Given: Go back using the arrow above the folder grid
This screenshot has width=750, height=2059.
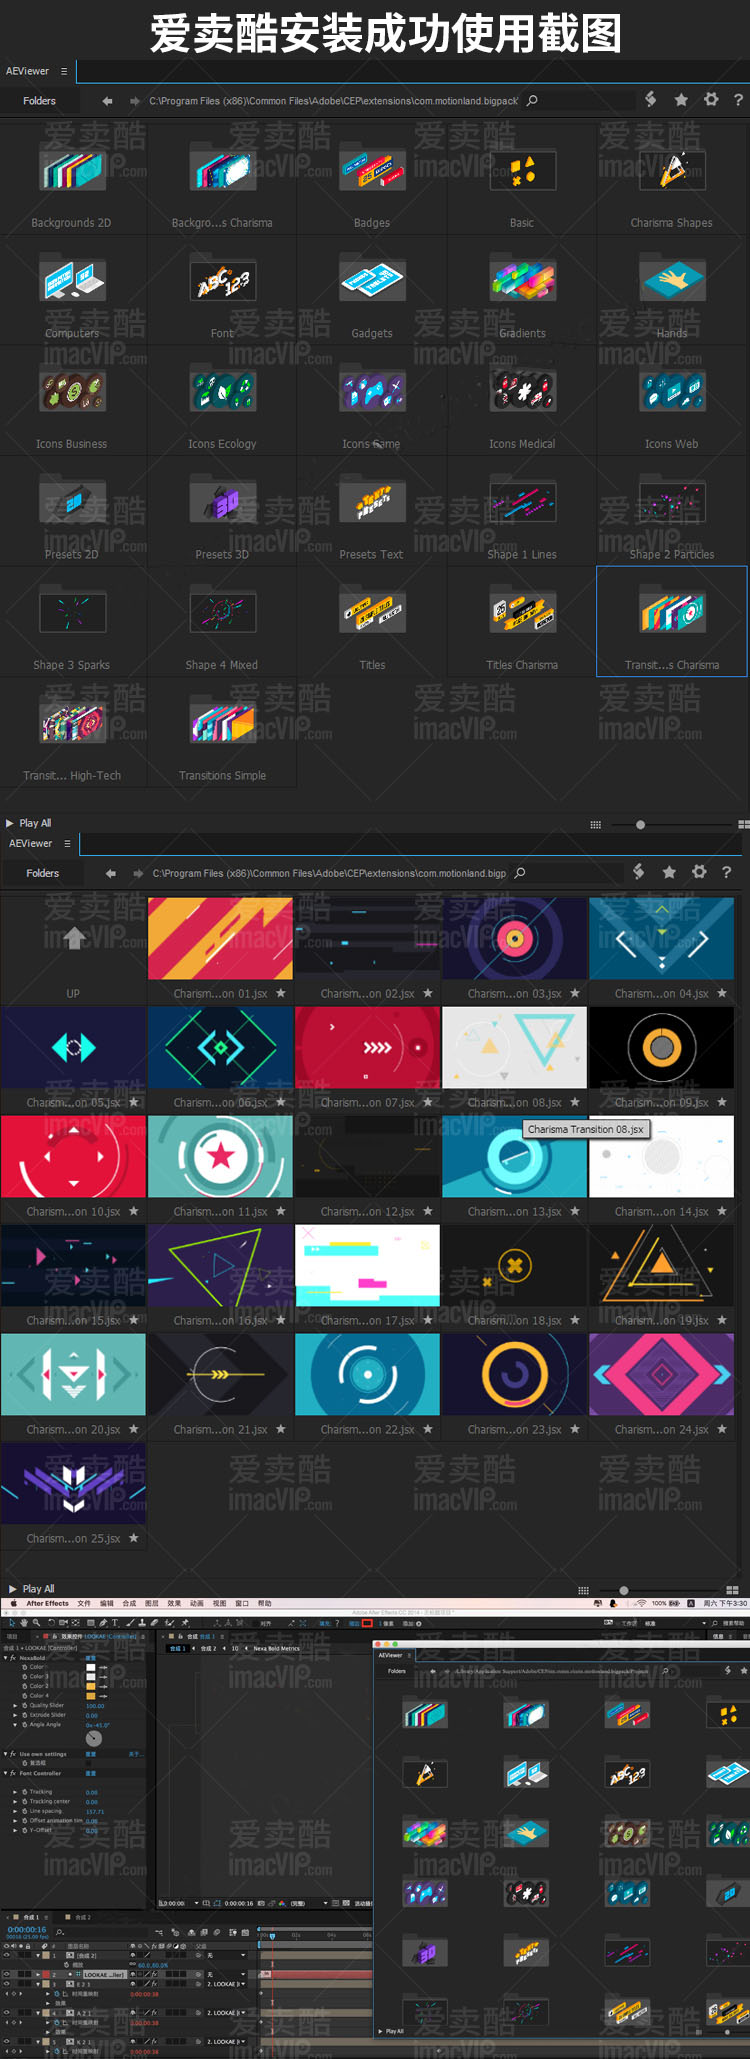Looking at the screenshot, I should 107,101.
